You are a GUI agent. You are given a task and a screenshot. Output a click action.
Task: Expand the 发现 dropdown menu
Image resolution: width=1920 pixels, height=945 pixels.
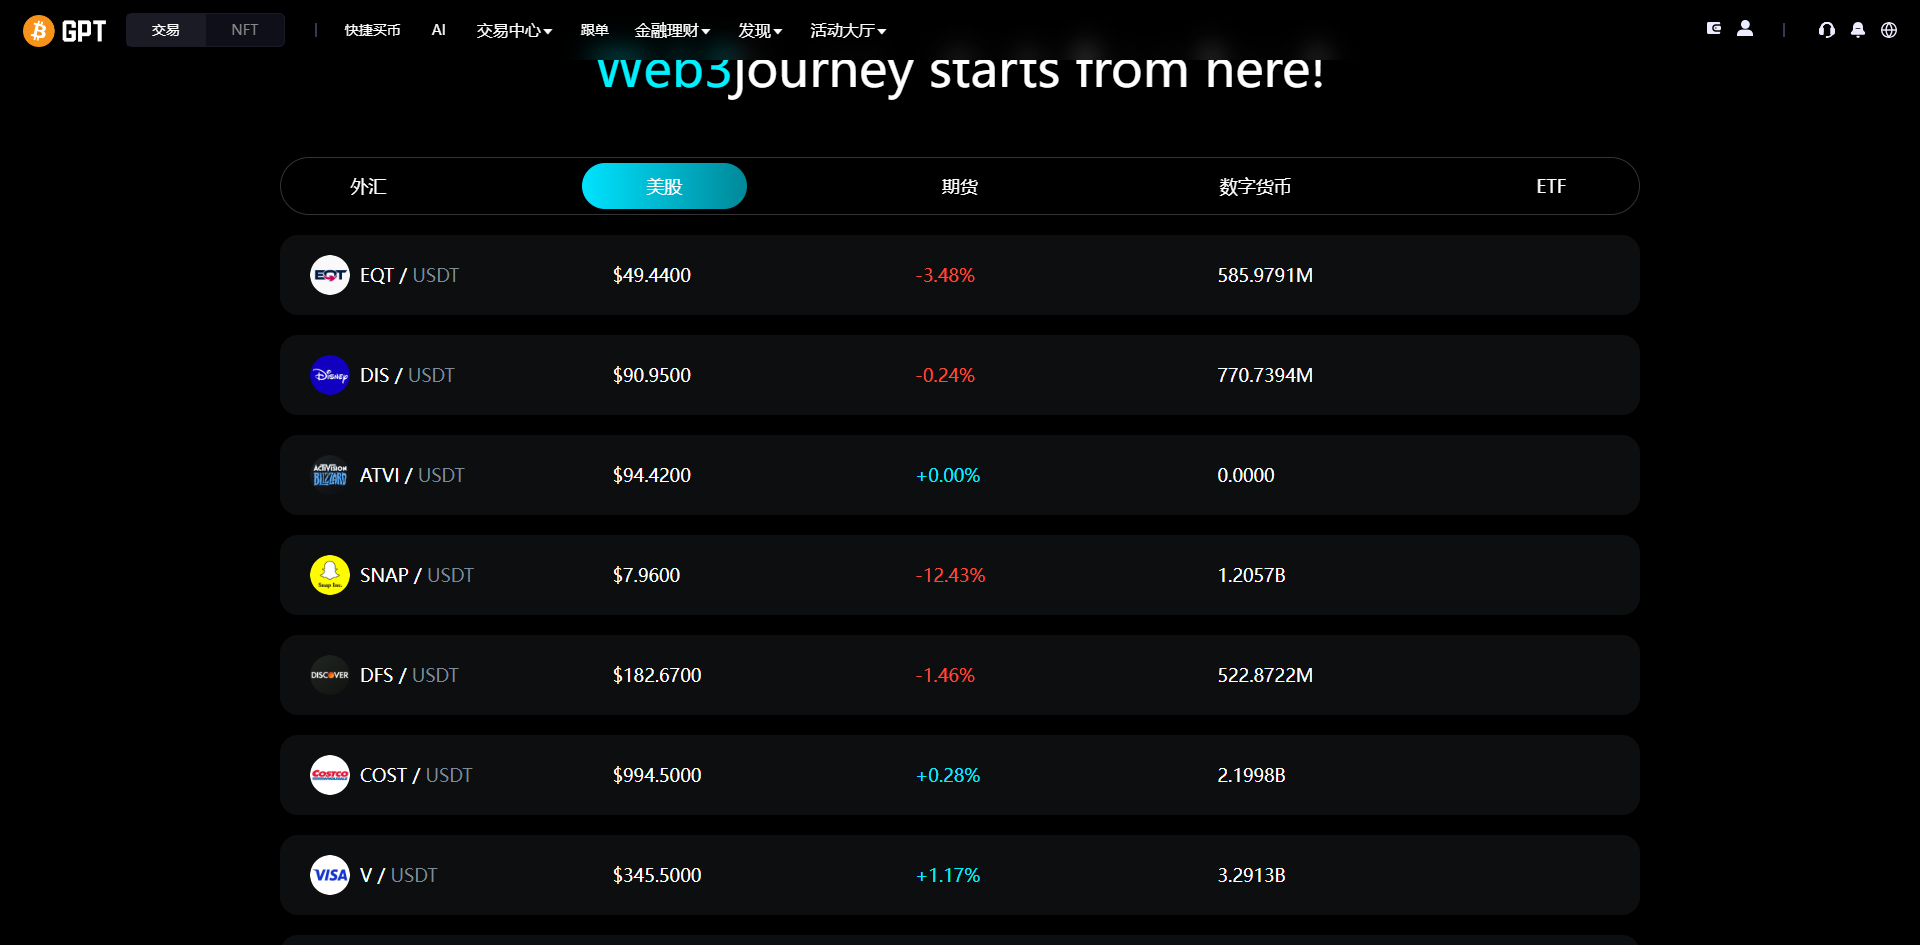(x=760, y=31)
